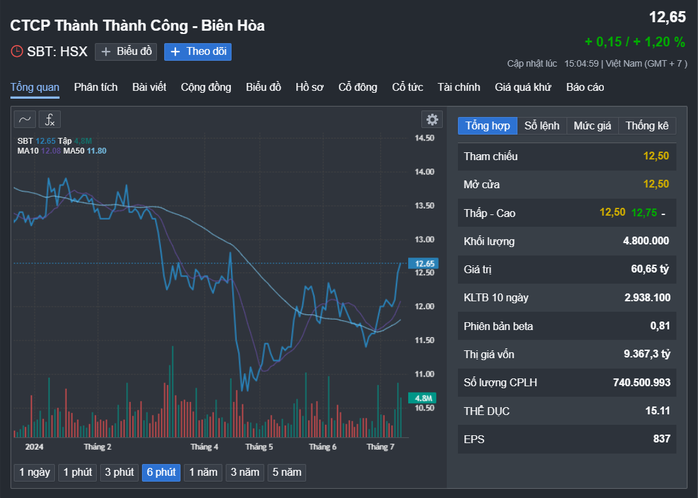Set chart range to 3 năm

coord(245,473)
